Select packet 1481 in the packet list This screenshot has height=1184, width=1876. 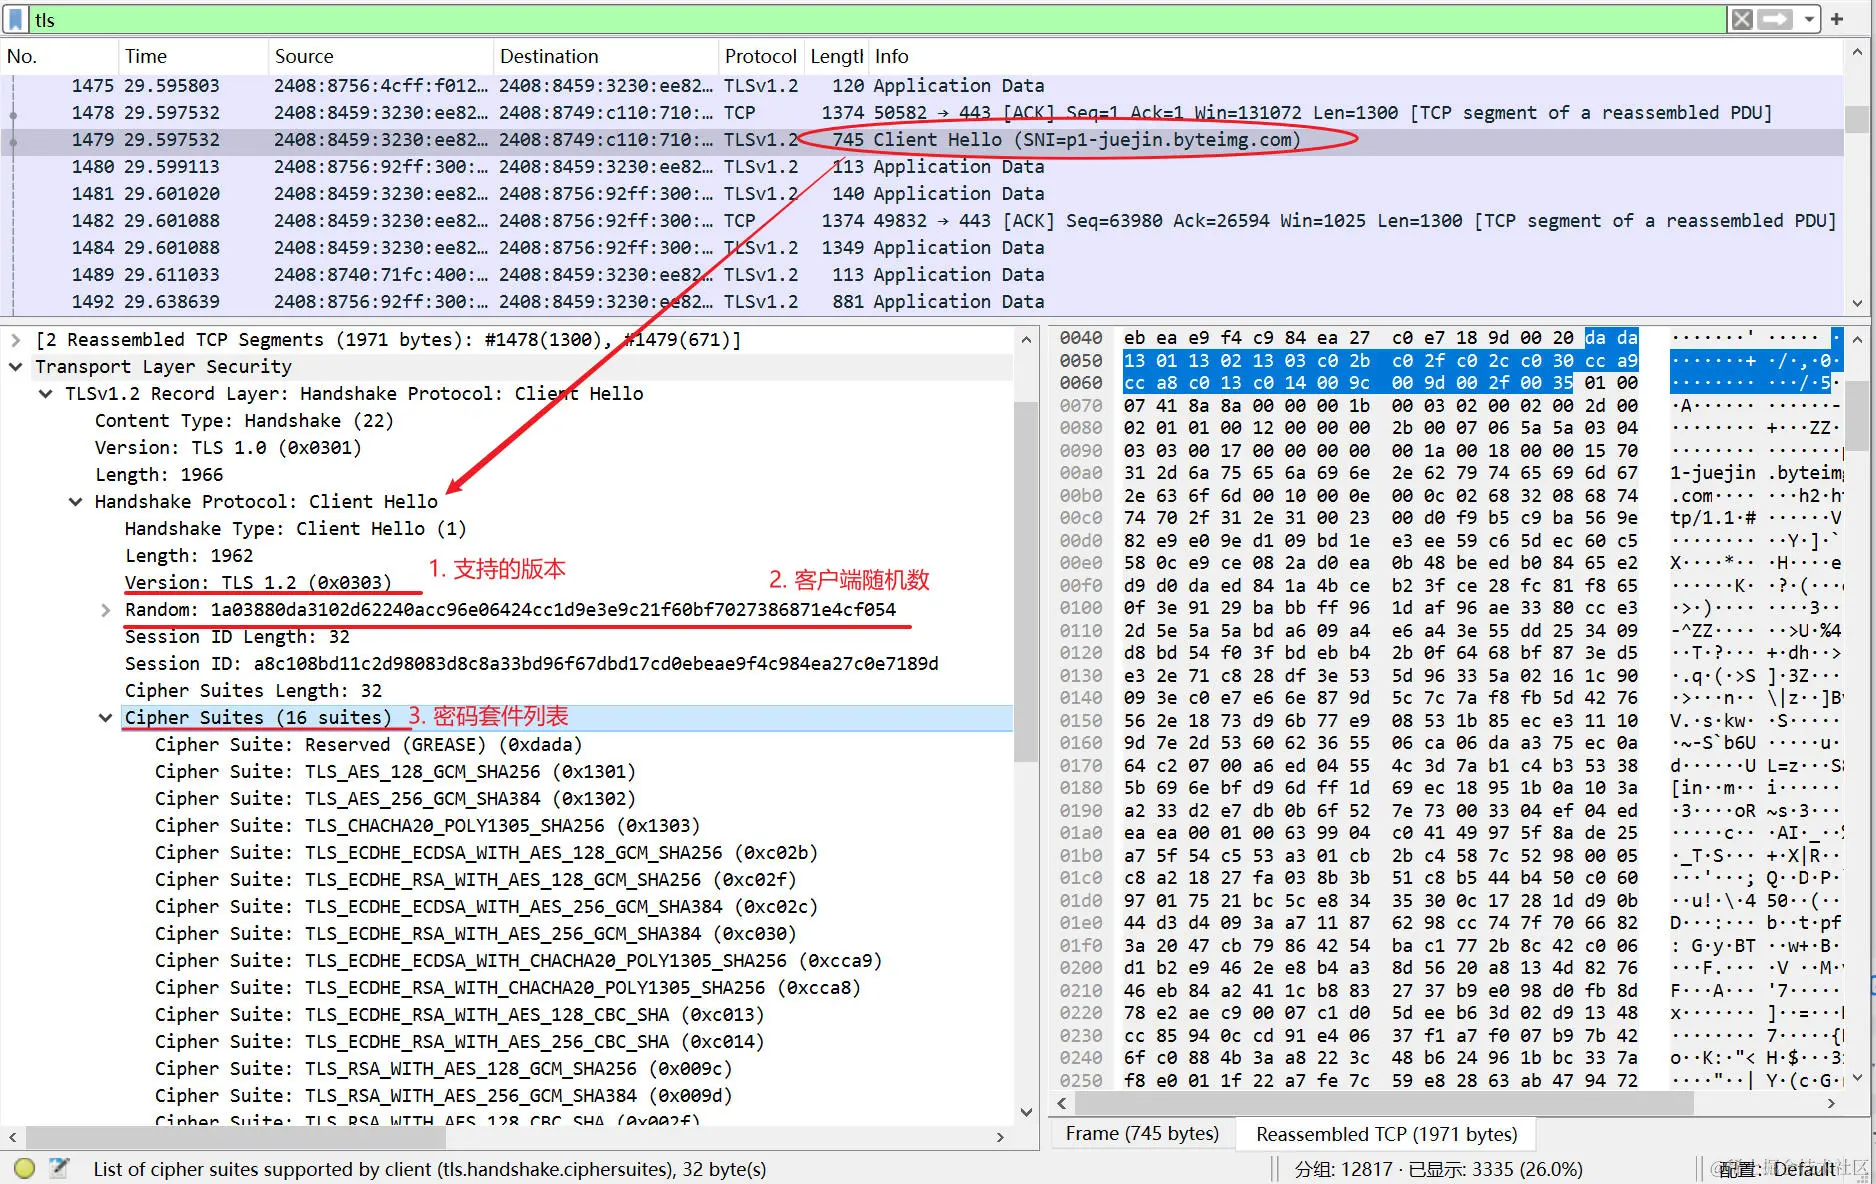922,194
